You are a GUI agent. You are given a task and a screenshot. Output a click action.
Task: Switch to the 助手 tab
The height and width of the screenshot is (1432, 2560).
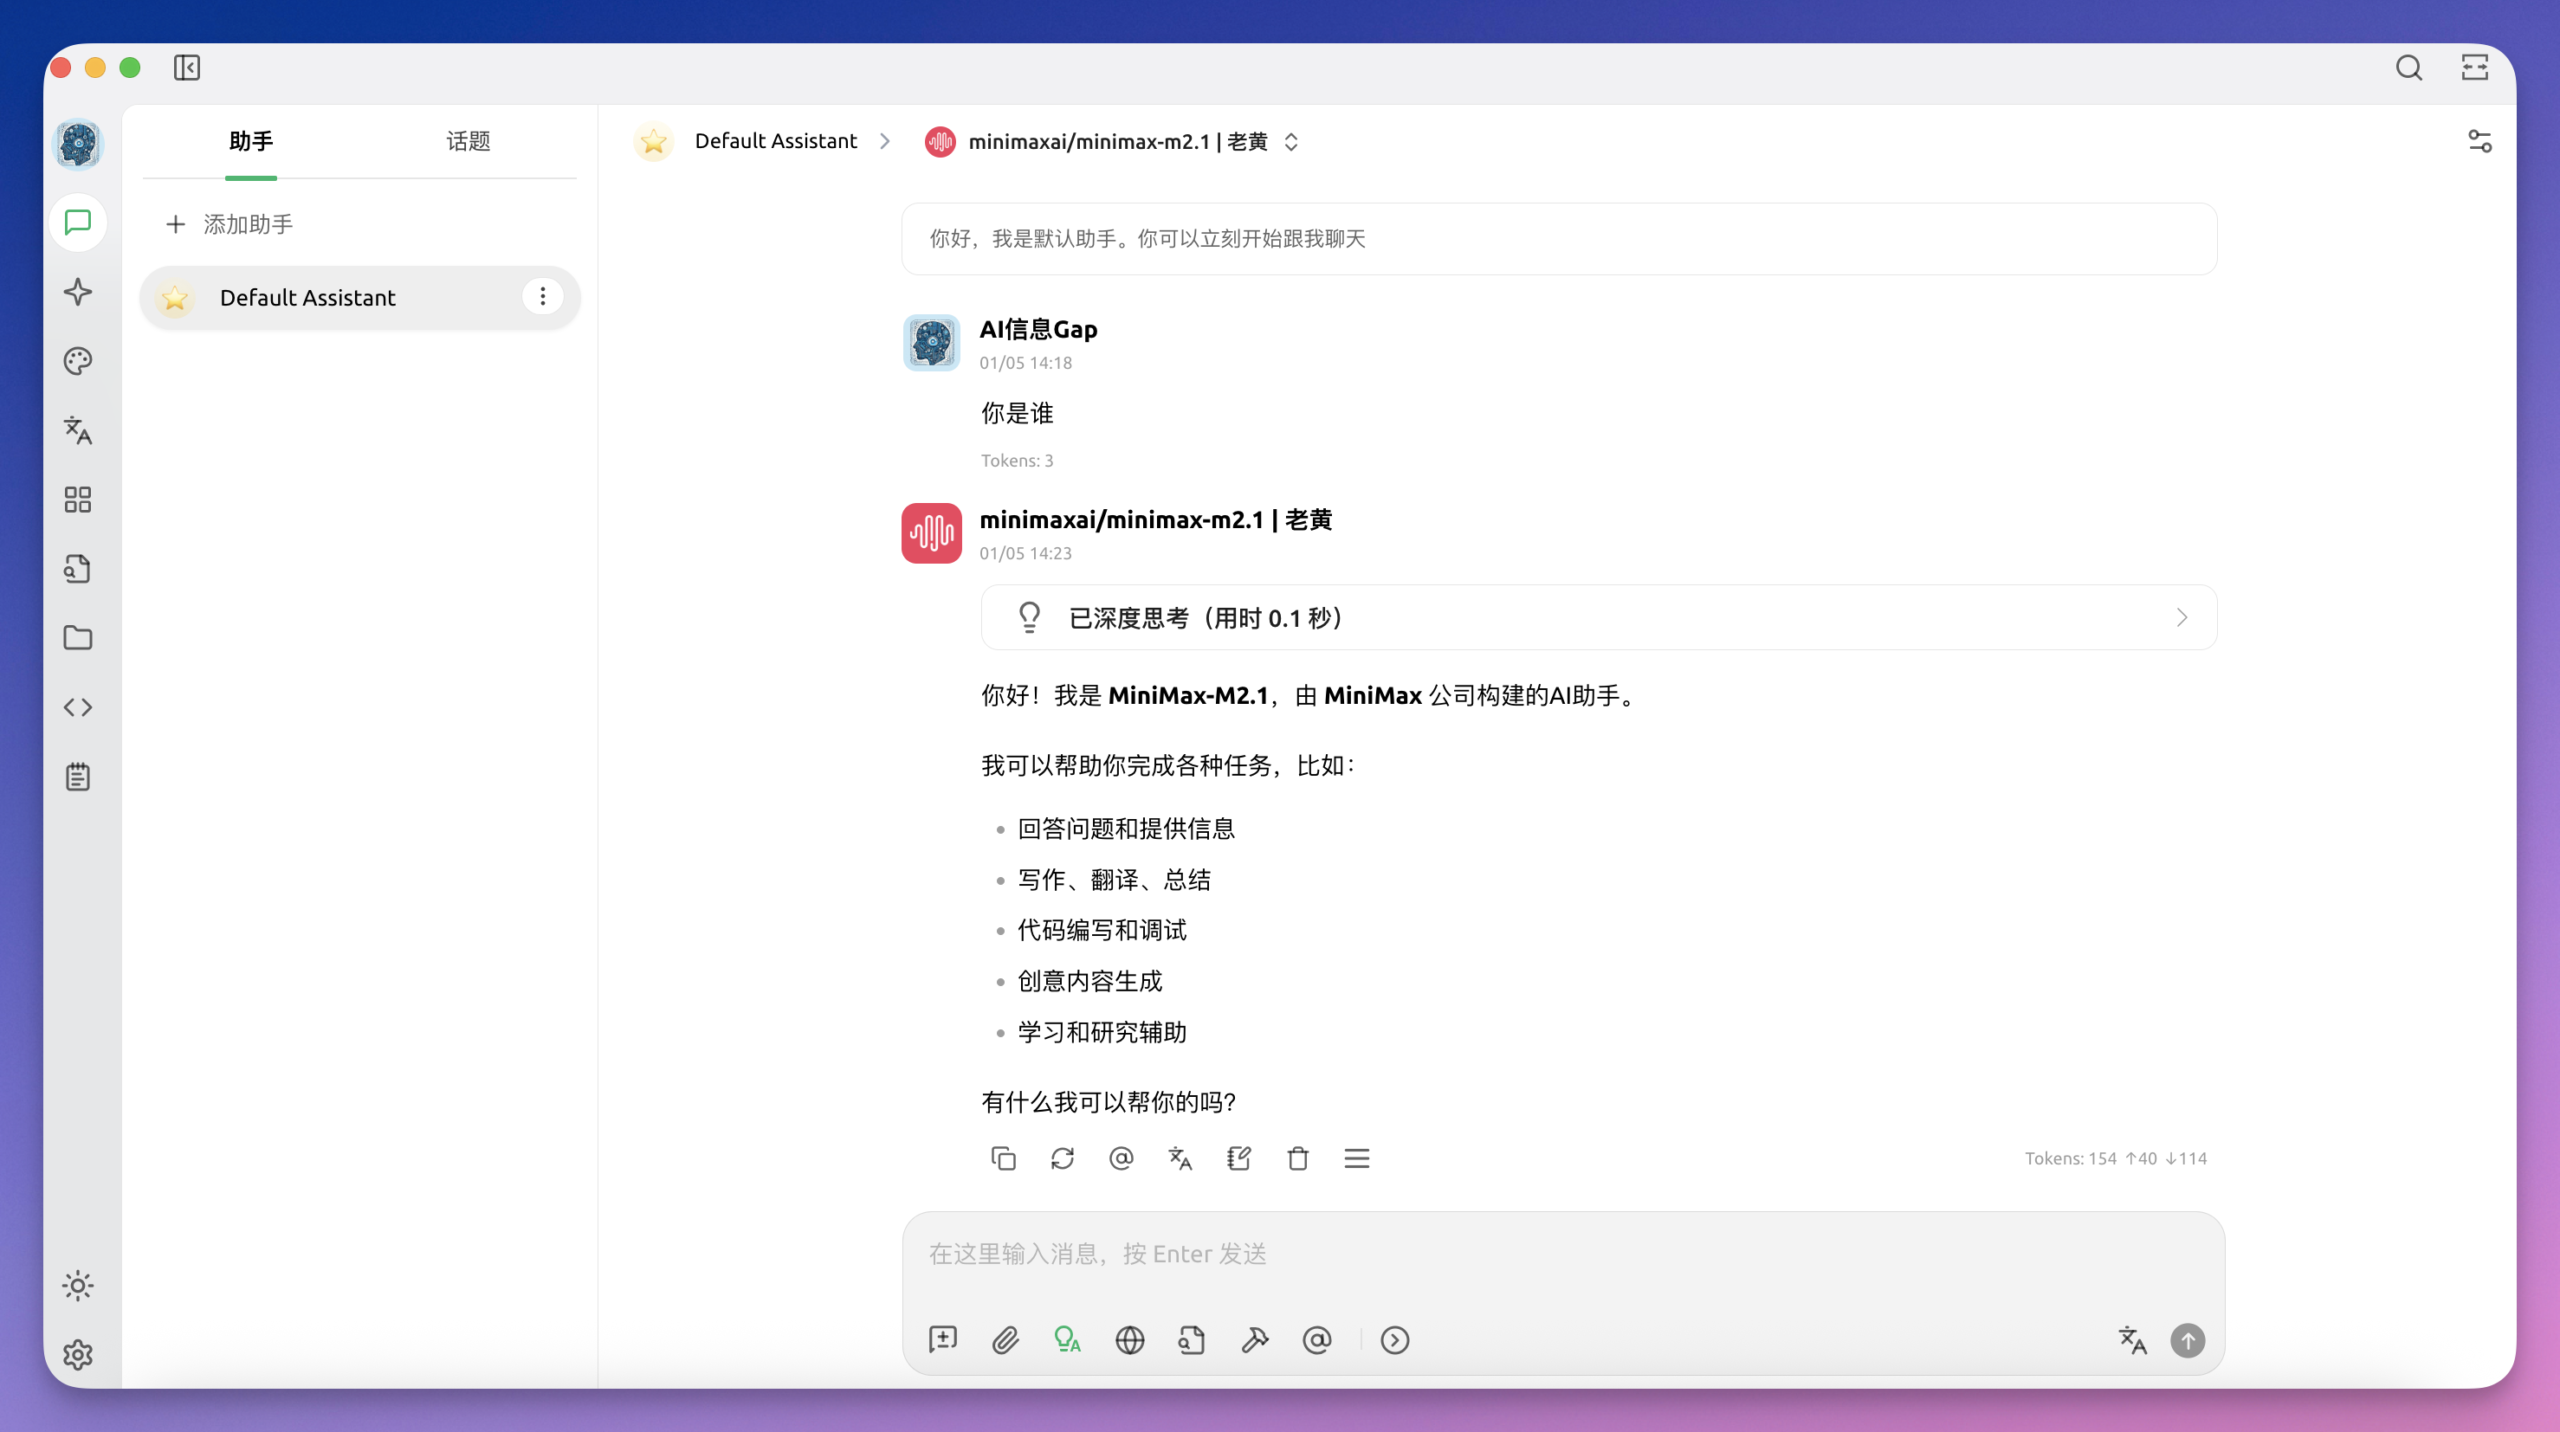(x=250, y=142)
